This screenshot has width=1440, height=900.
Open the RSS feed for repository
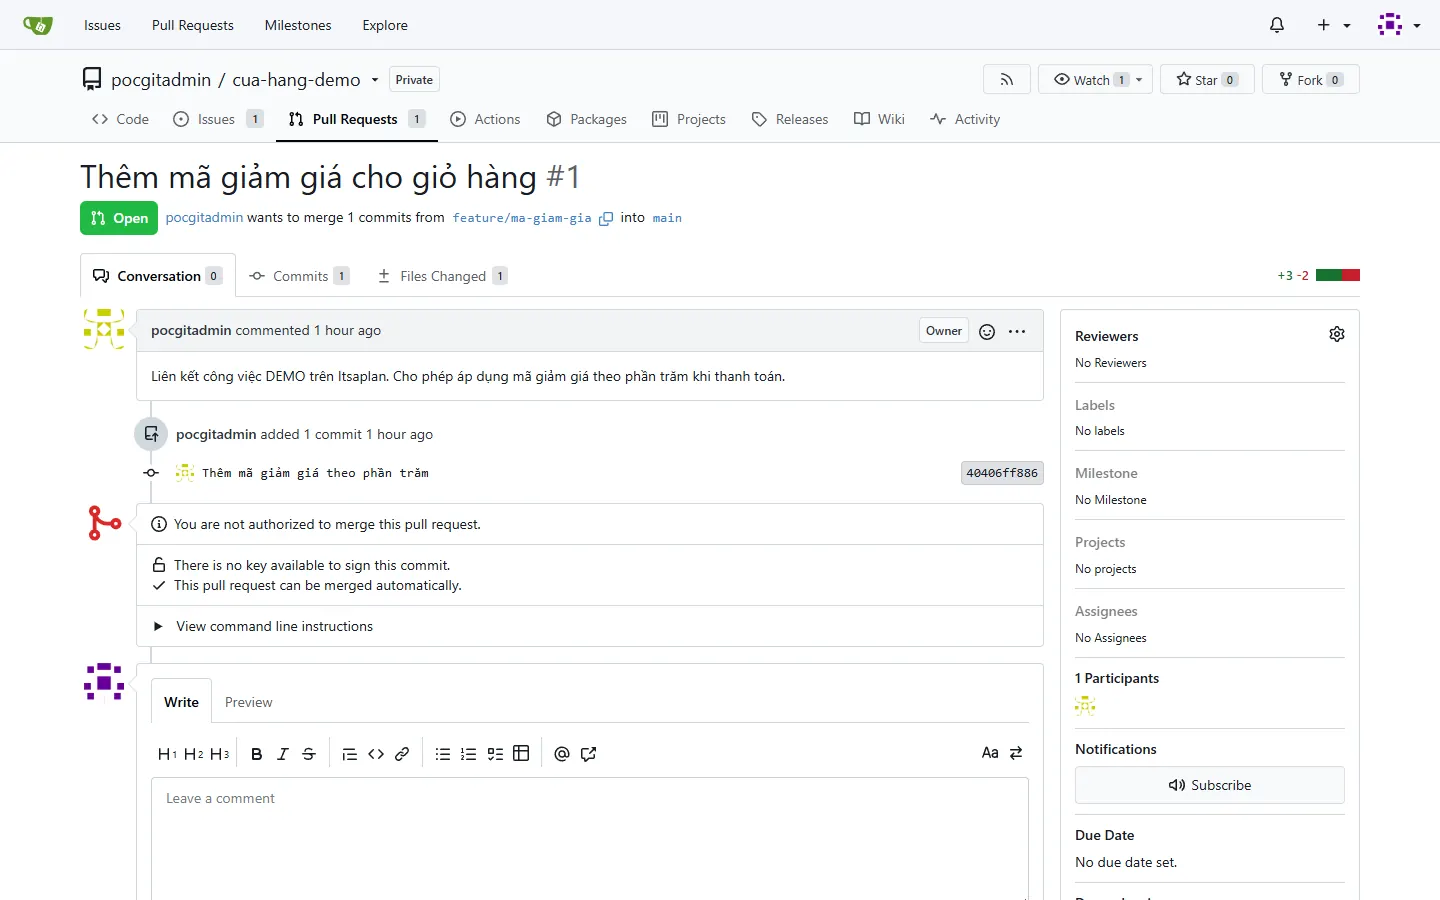(1007, 80)
